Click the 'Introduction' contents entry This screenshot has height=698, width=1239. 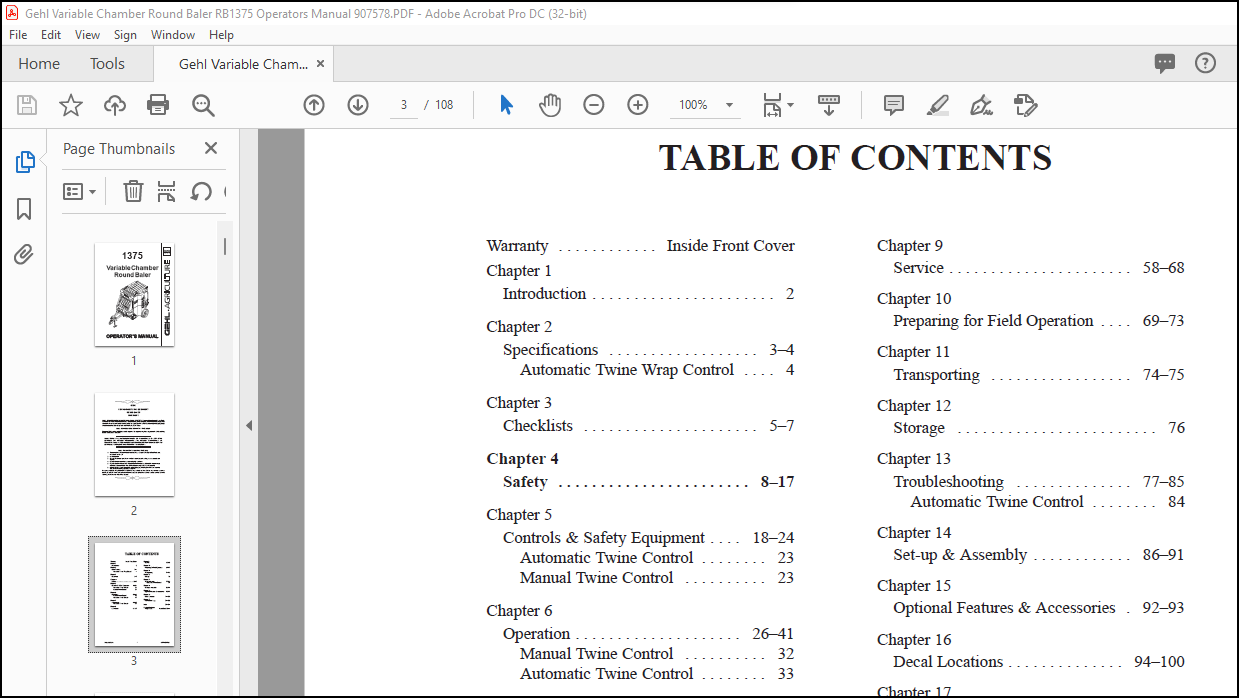[544, 294]
